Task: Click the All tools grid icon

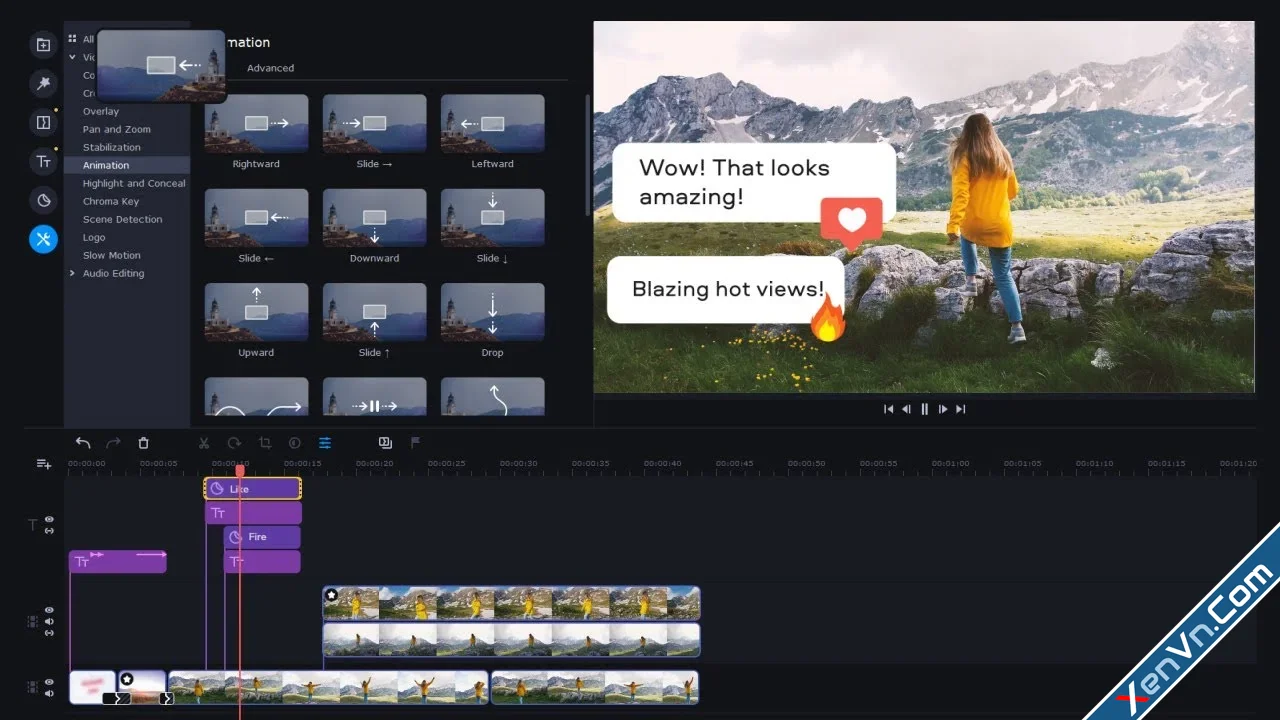Action: (72, 39)
